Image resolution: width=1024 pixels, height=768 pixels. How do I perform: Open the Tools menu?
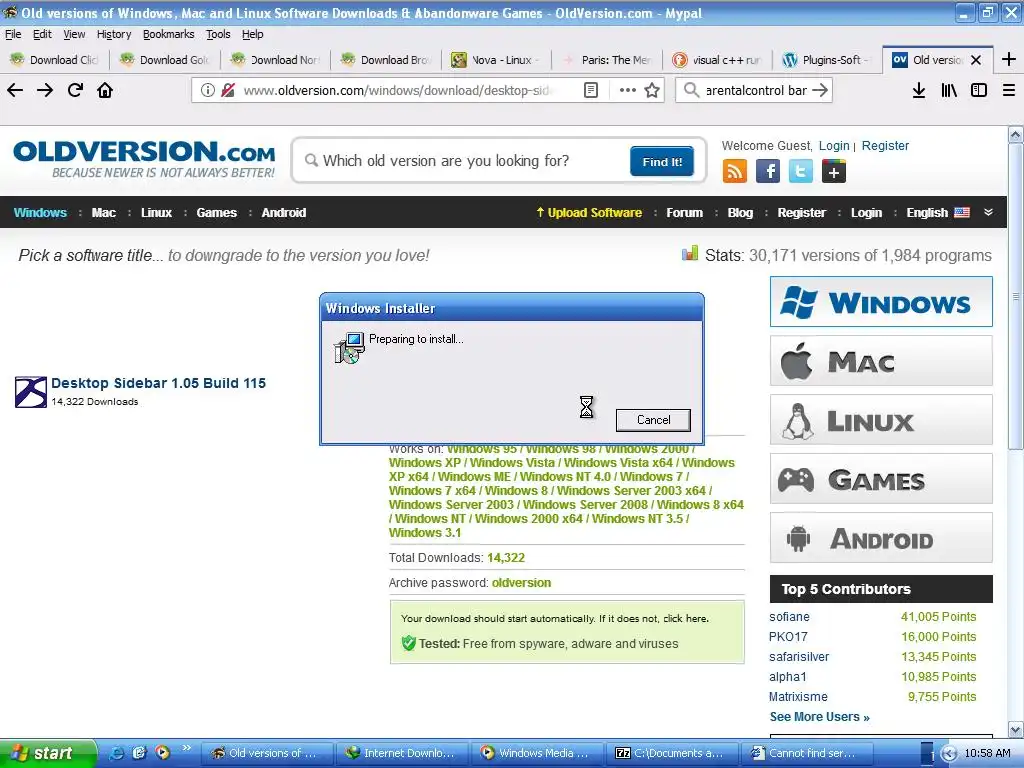point(218,34)
